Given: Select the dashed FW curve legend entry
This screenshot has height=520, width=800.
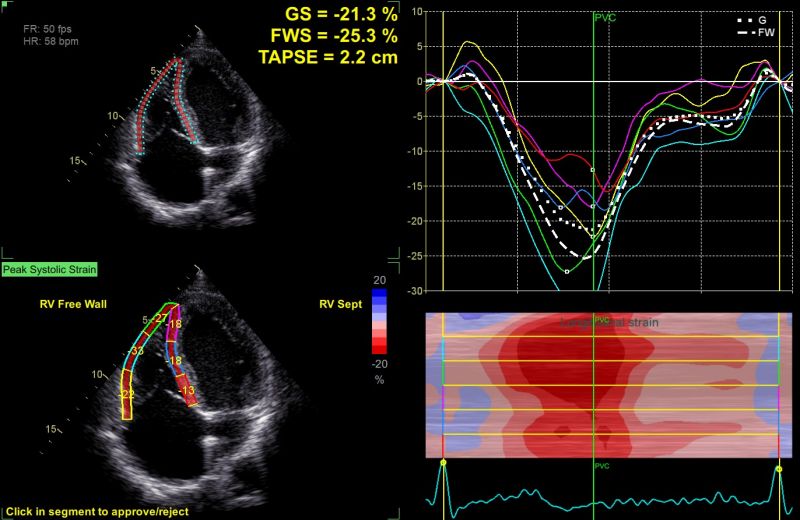Looking at the screenshot, I should pos(756,33).
